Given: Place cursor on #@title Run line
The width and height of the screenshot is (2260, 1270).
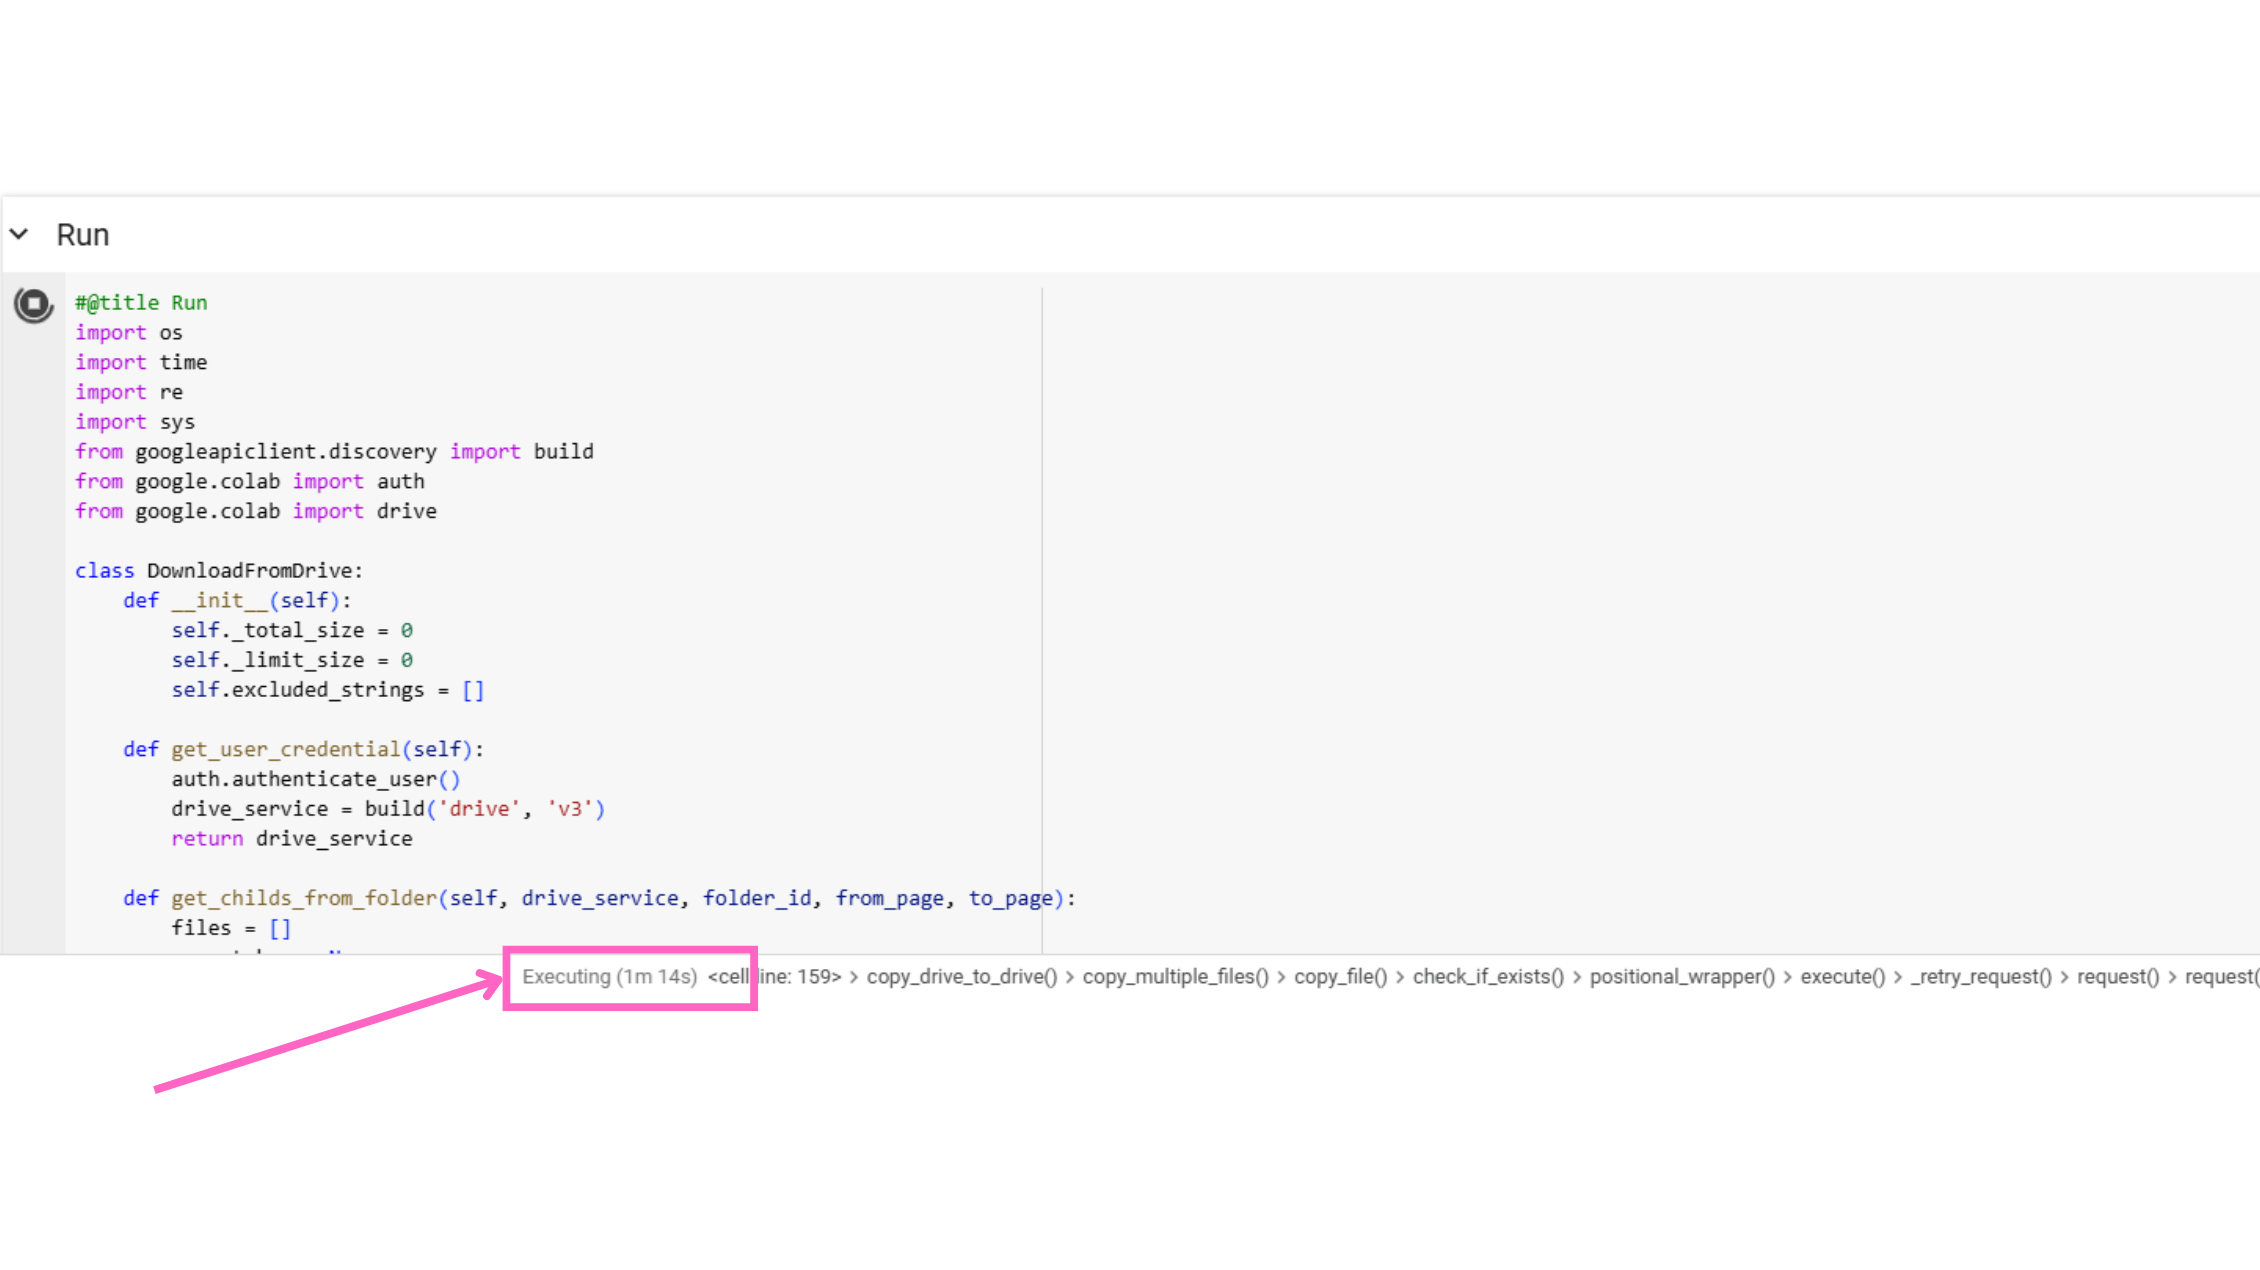Looking at the screenshot, I should (141, 303).
